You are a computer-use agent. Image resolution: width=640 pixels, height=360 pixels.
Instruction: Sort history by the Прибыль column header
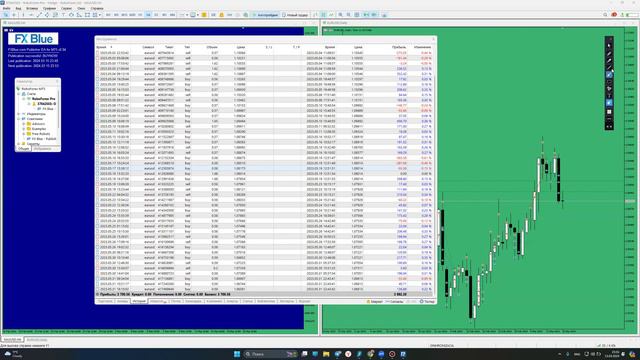399,47
